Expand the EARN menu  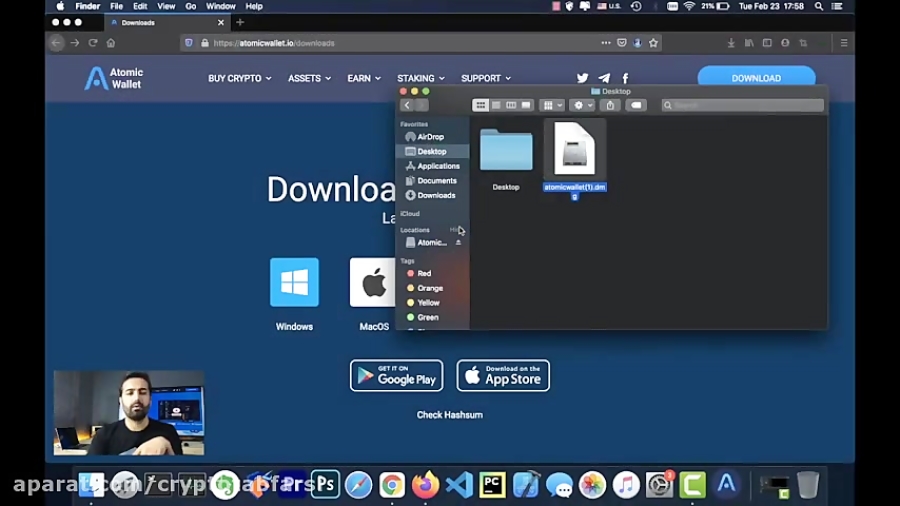[364, 78]
